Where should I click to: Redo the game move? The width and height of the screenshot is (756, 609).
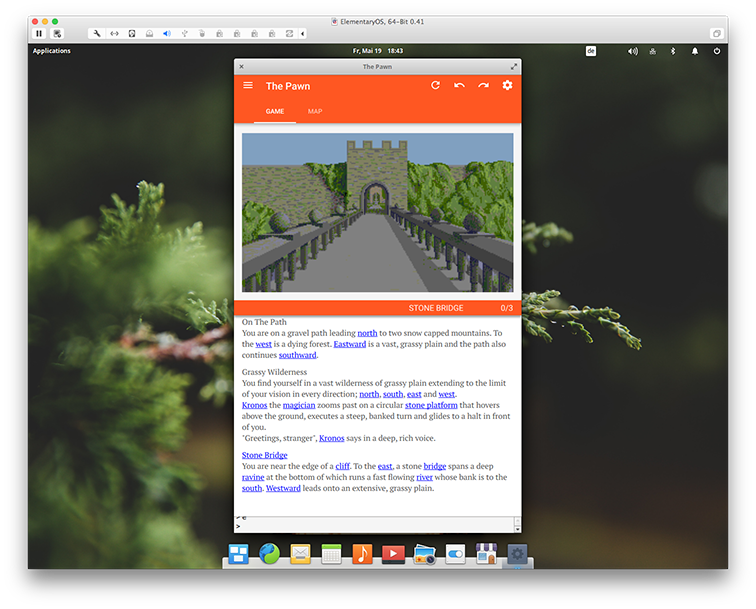click(x=483, y=86)
